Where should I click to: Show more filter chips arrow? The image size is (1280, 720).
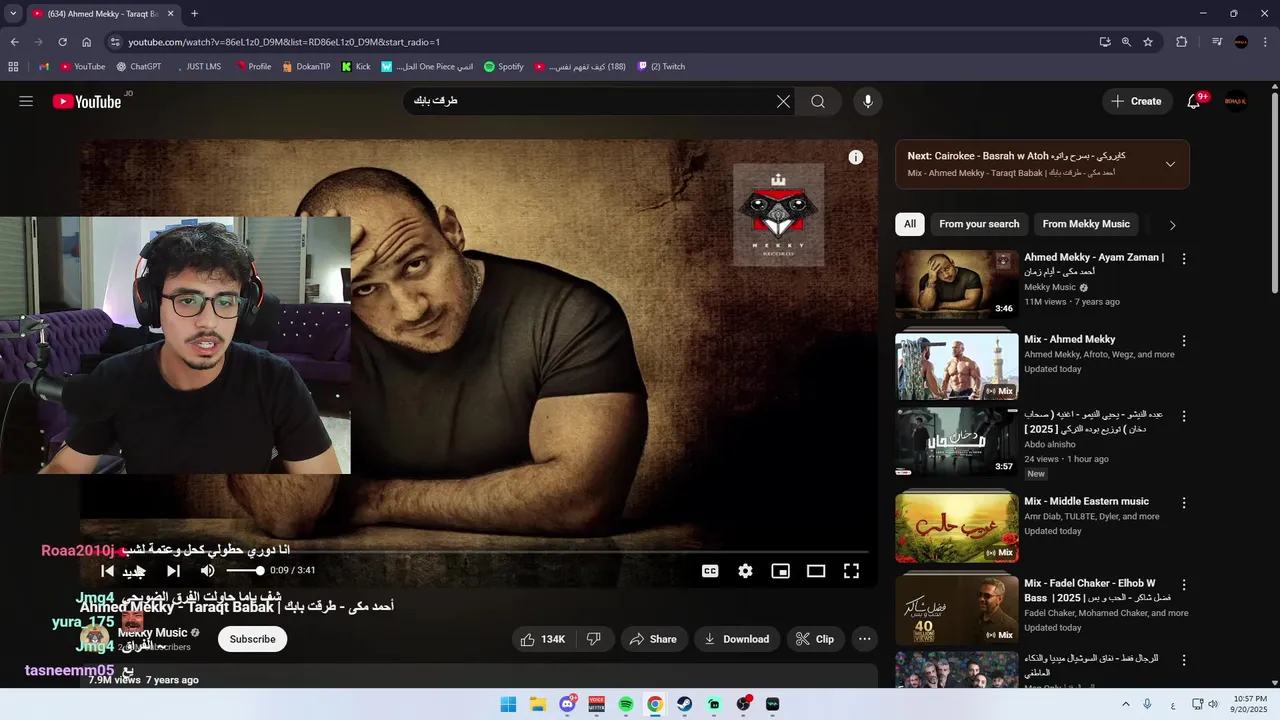pos(1172,225)
